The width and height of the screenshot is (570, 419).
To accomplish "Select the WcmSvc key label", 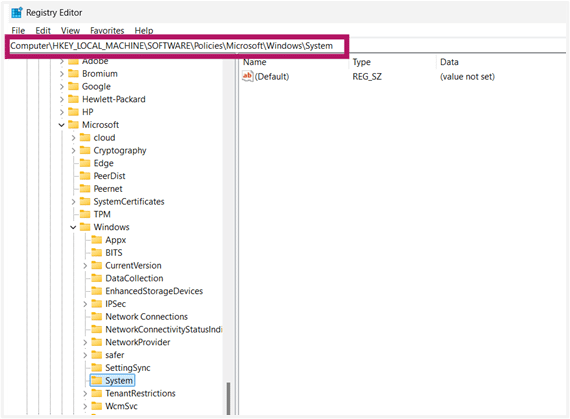I will pyautogui.click(x=121, y=406).
